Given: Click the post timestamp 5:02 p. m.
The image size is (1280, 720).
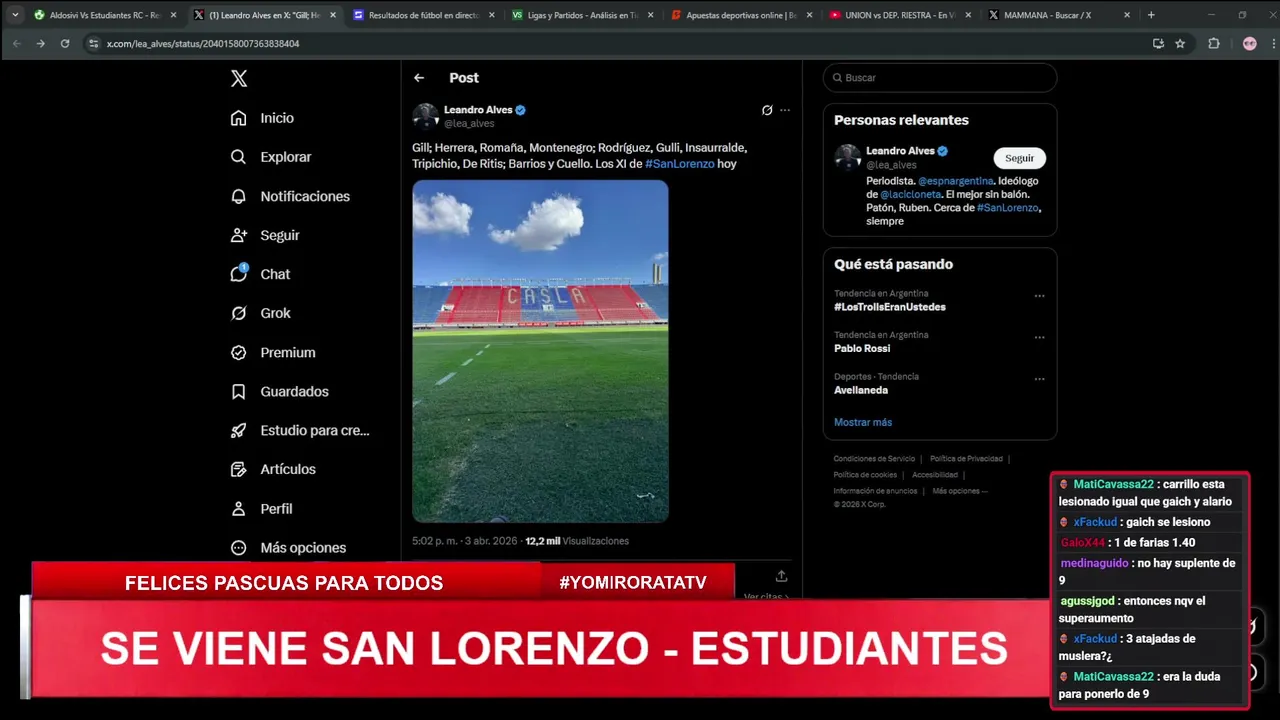Looking at the screenshot, I should [464, 541].
